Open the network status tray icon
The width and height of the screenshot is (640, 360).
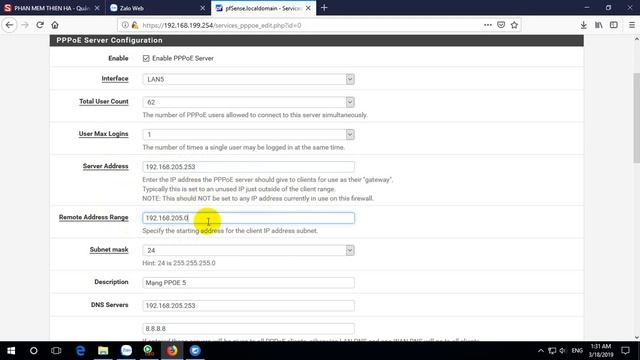click(x=552, y=351)
